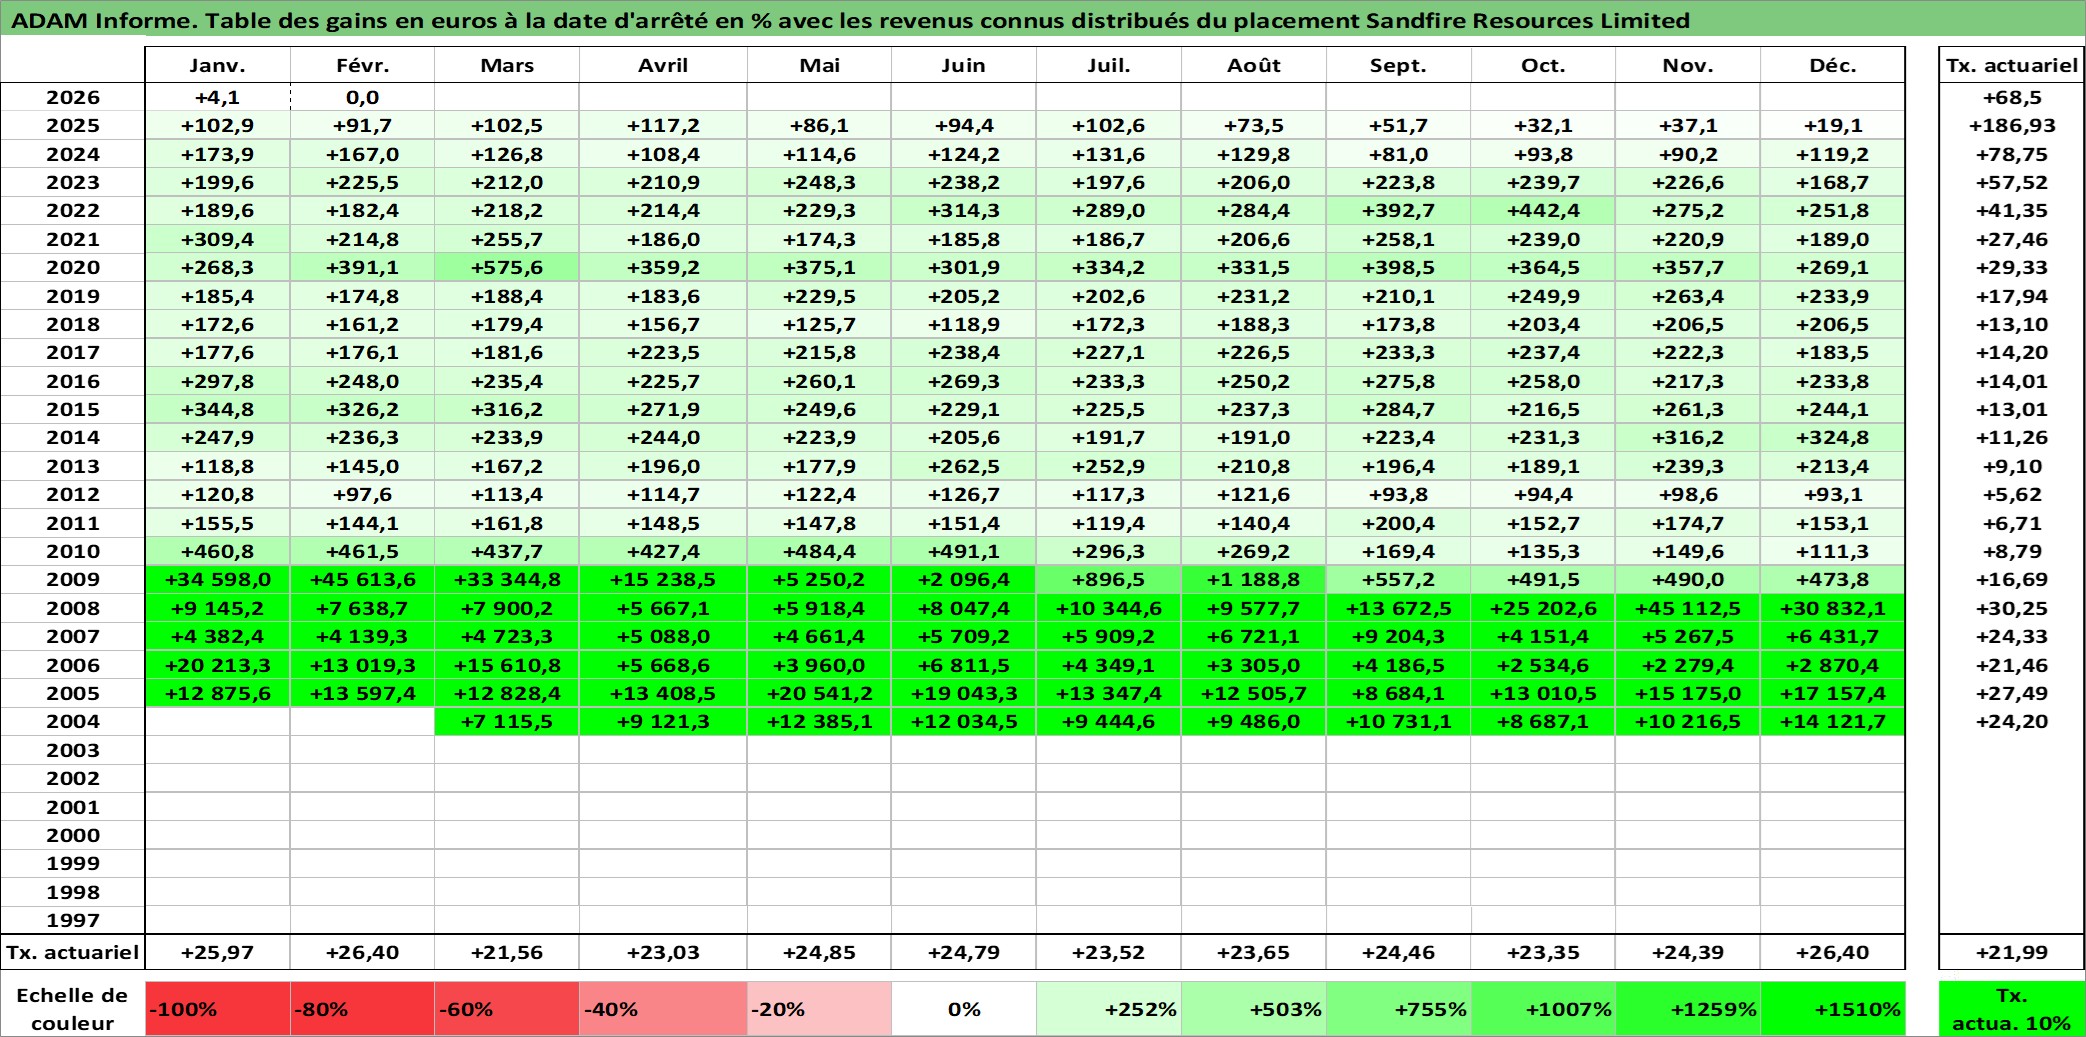Select the Avril column header
This screenshot has height=1037, width=2086.
(663, 65)
